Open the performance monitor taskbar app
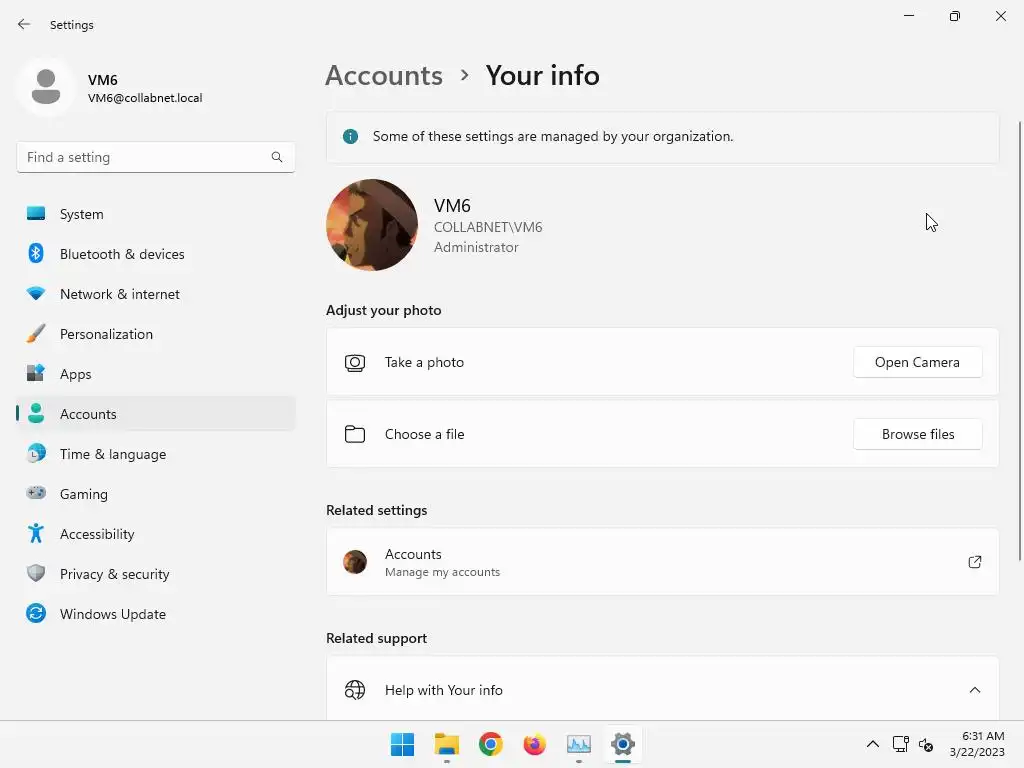The height and width of the screenshot is (768, 1024). pos(579,744)
